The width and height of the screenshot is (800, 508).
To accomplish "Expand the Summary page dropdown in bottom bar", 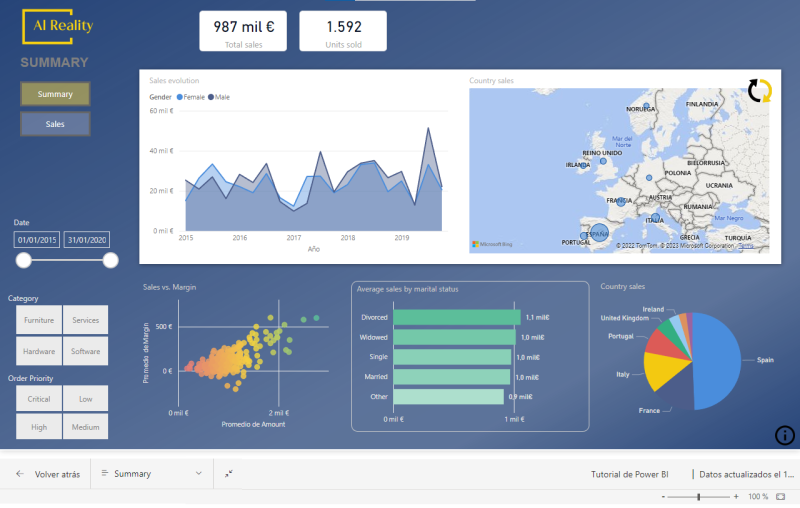I will tap(199, 474).
